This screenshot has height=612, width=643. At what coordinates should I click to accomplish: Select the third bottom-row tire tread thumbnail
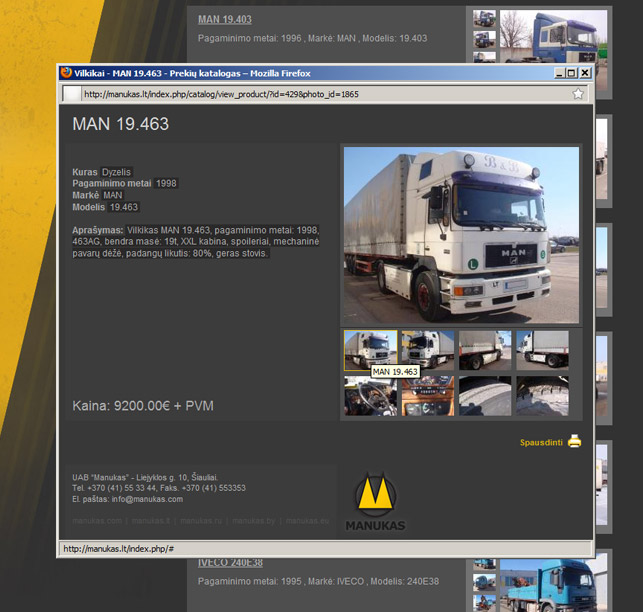point(485,396)
